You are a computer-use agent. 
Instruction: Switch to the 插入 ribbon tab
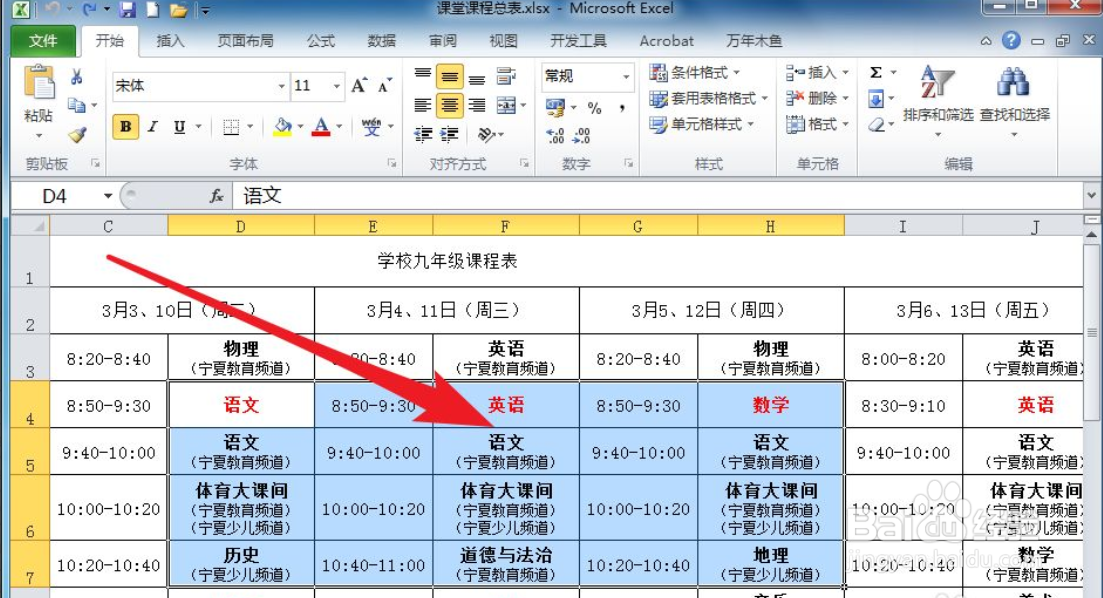click(169, 41)
